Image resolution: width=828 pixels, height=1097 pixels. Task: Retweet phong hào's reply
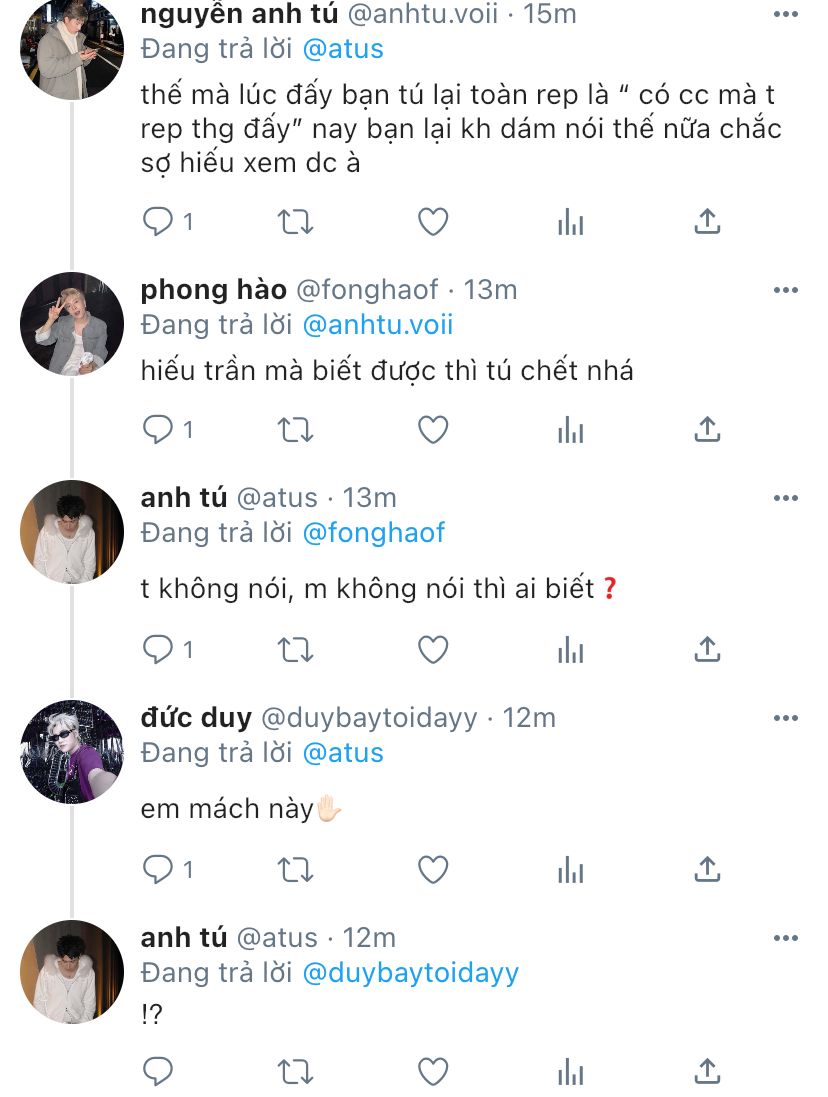295,430
